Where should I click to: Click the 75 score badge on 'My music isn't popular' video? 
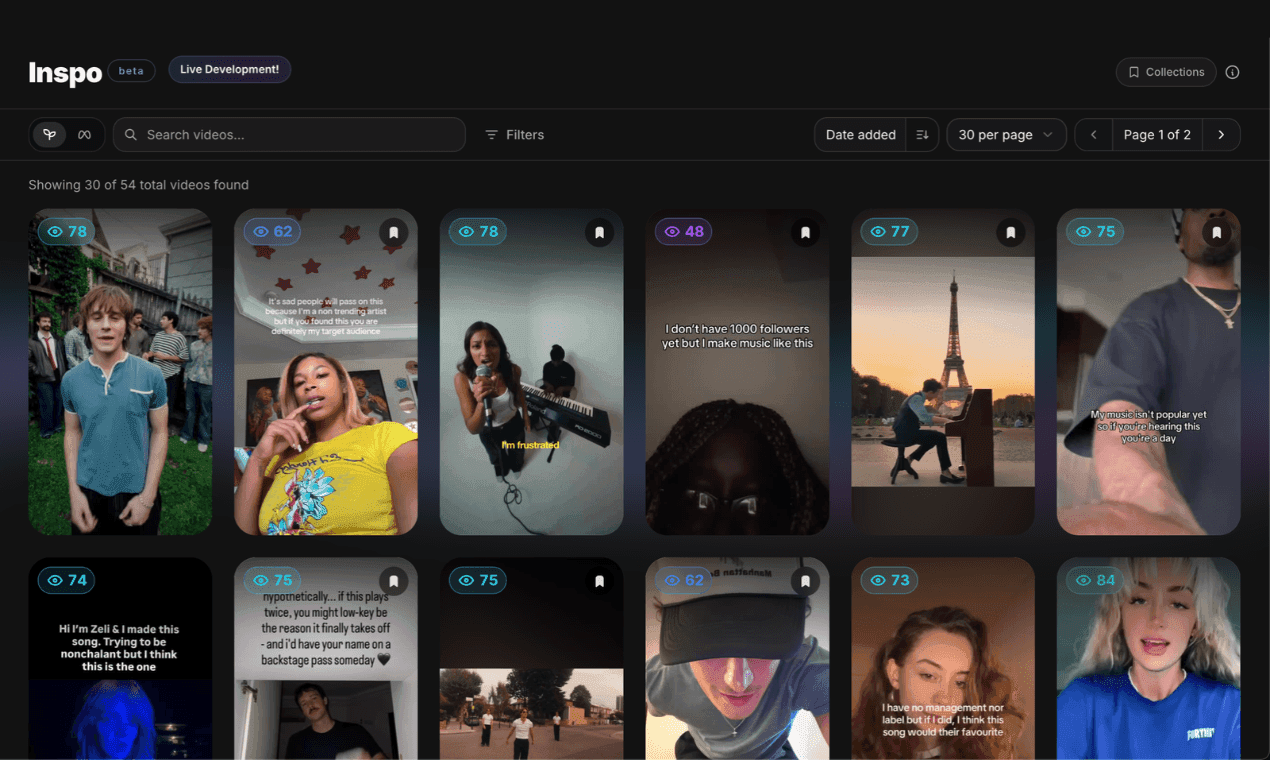(x=1095, y=232)
